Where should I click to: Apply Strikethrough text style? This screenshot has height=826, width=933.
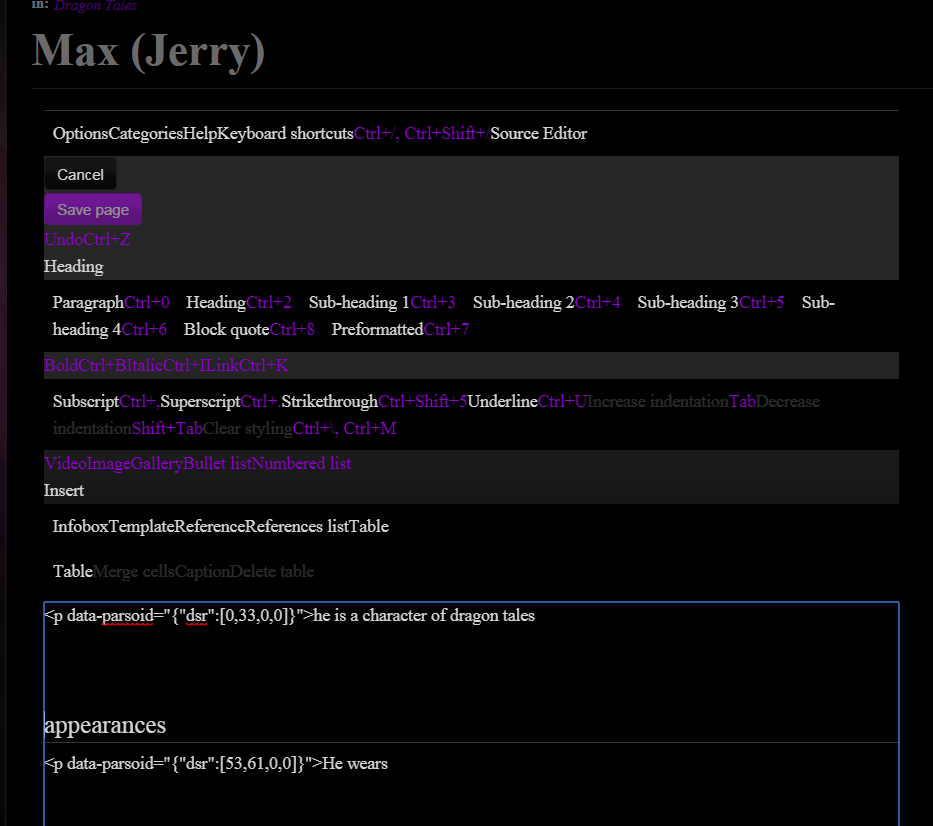coord(329,402)
